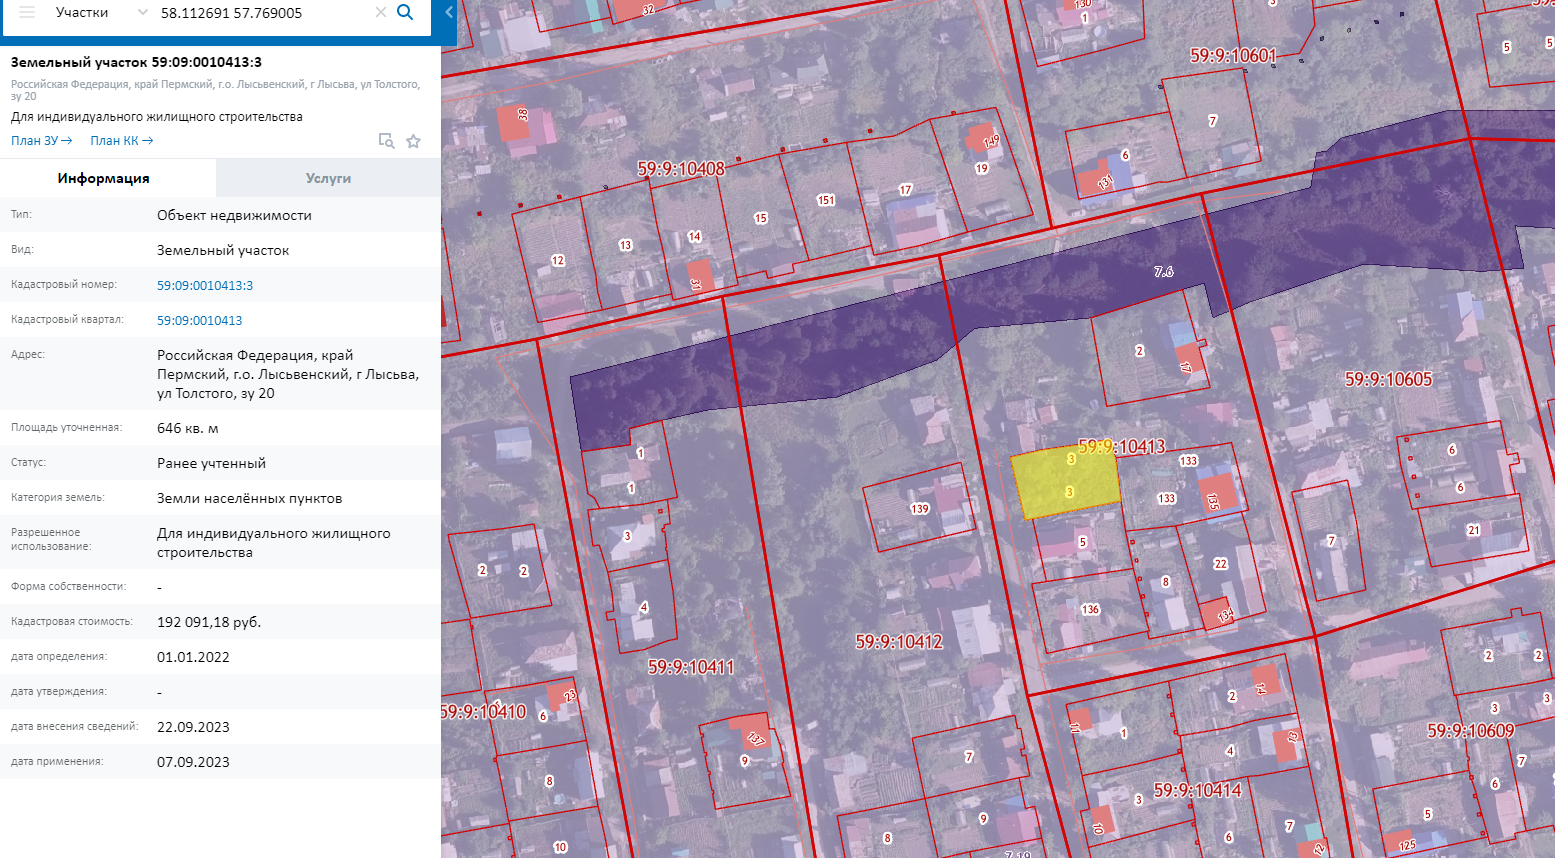The width and height of the screenshot is (1555, 858).
Task: Select the Информация tab
Action: click(x=103, y=178)
